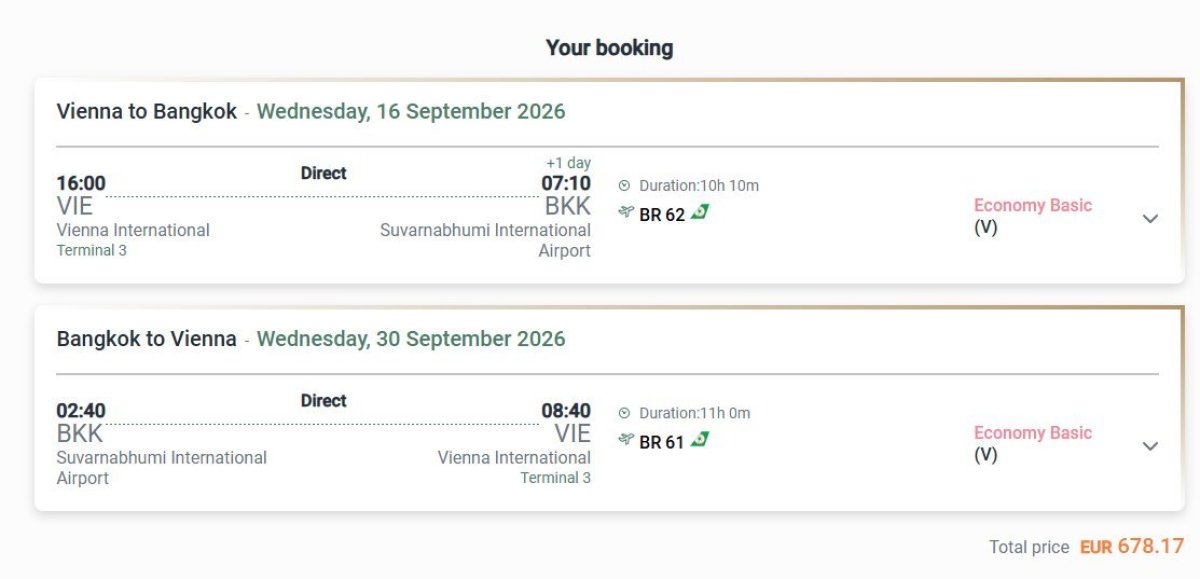Select flight number BR 62
This screenshot has height=579, width=1200.
pos(662,214)
